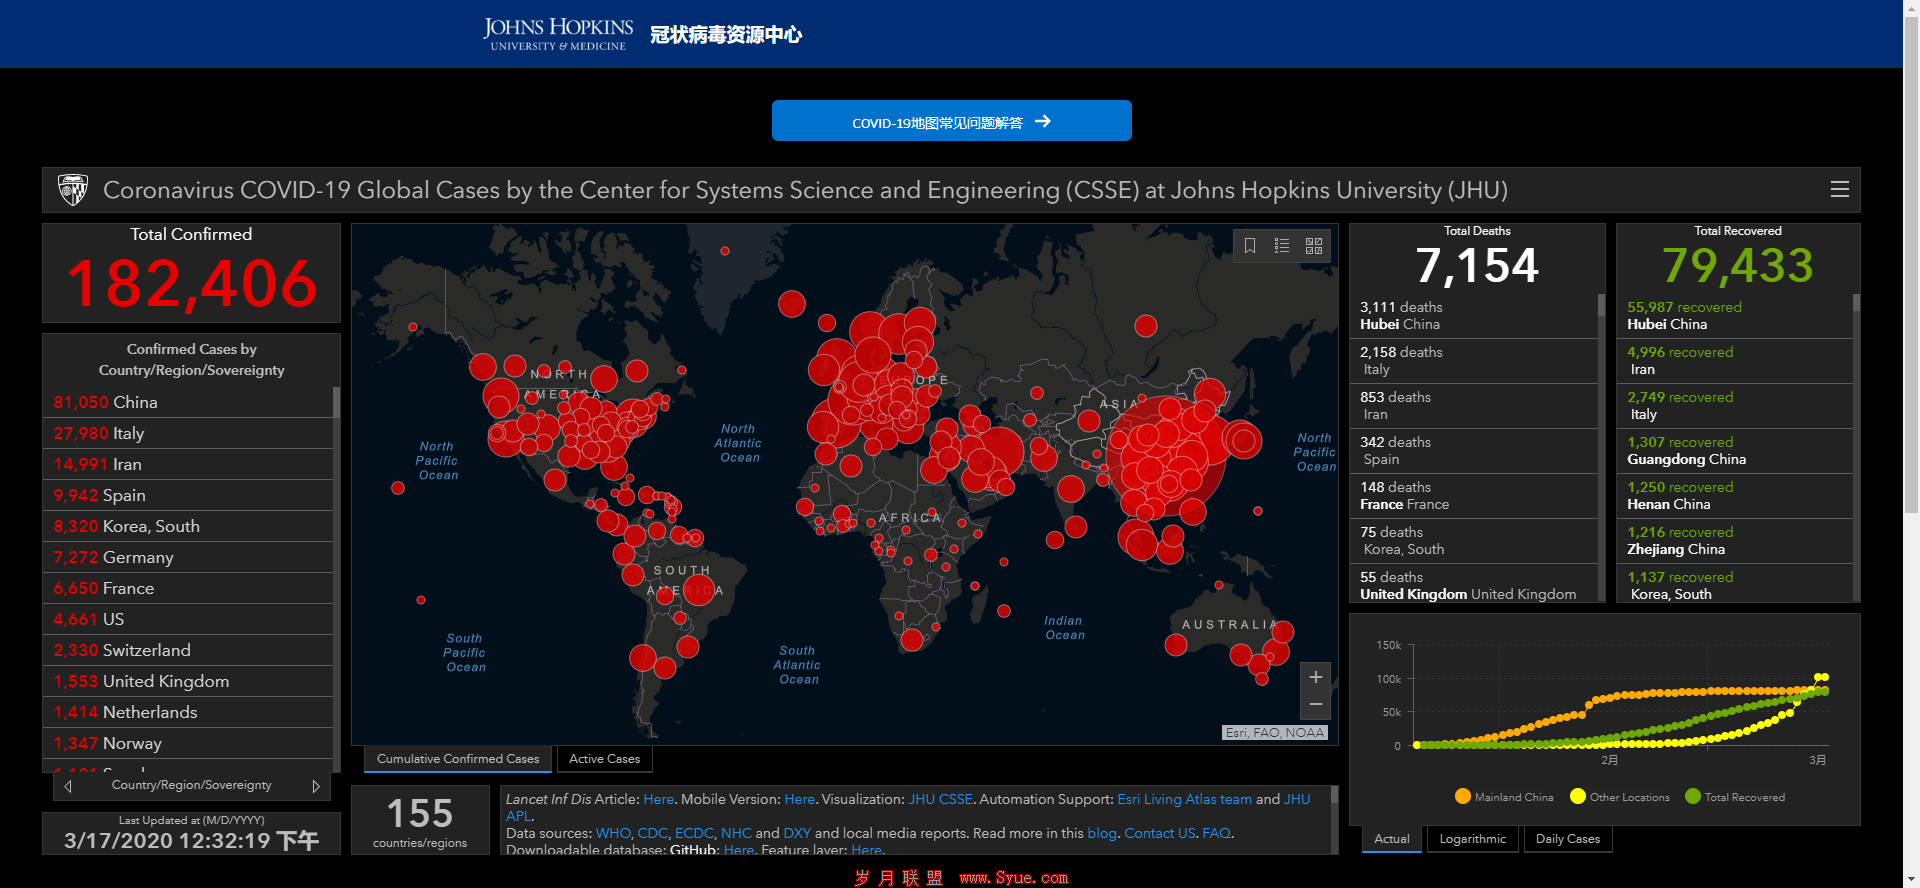Select 1,216 recovered Zhejiang China entry
1920x888 pixels.
click(x=1734, y=541)
